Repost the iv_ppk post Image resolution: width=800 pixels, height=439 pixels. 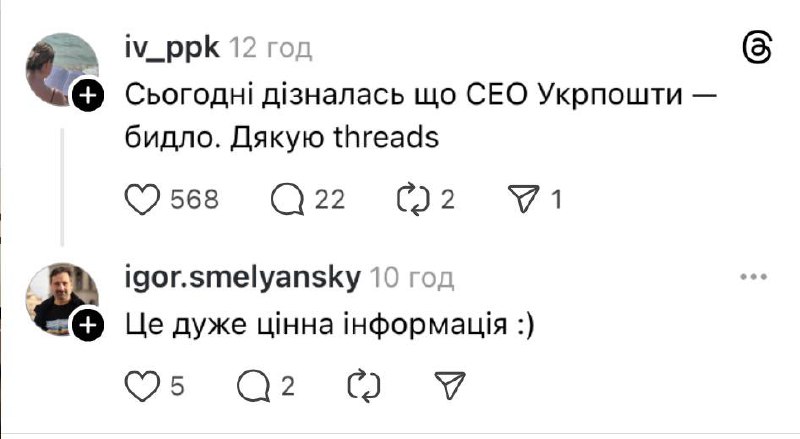(x=412, y=199)
